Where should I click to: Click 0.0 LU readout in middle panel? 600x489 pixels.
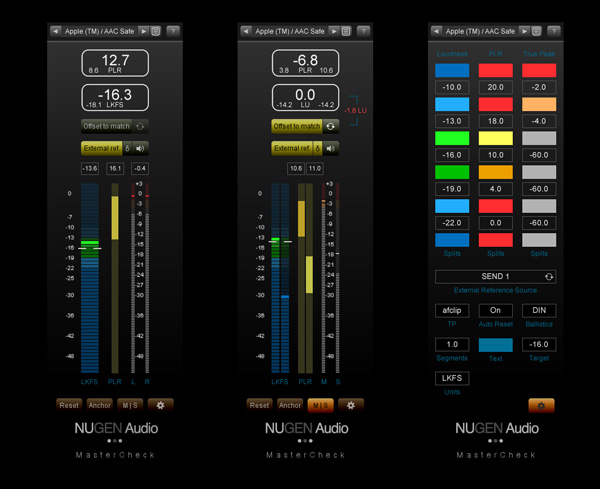click(x=305, y=98)
